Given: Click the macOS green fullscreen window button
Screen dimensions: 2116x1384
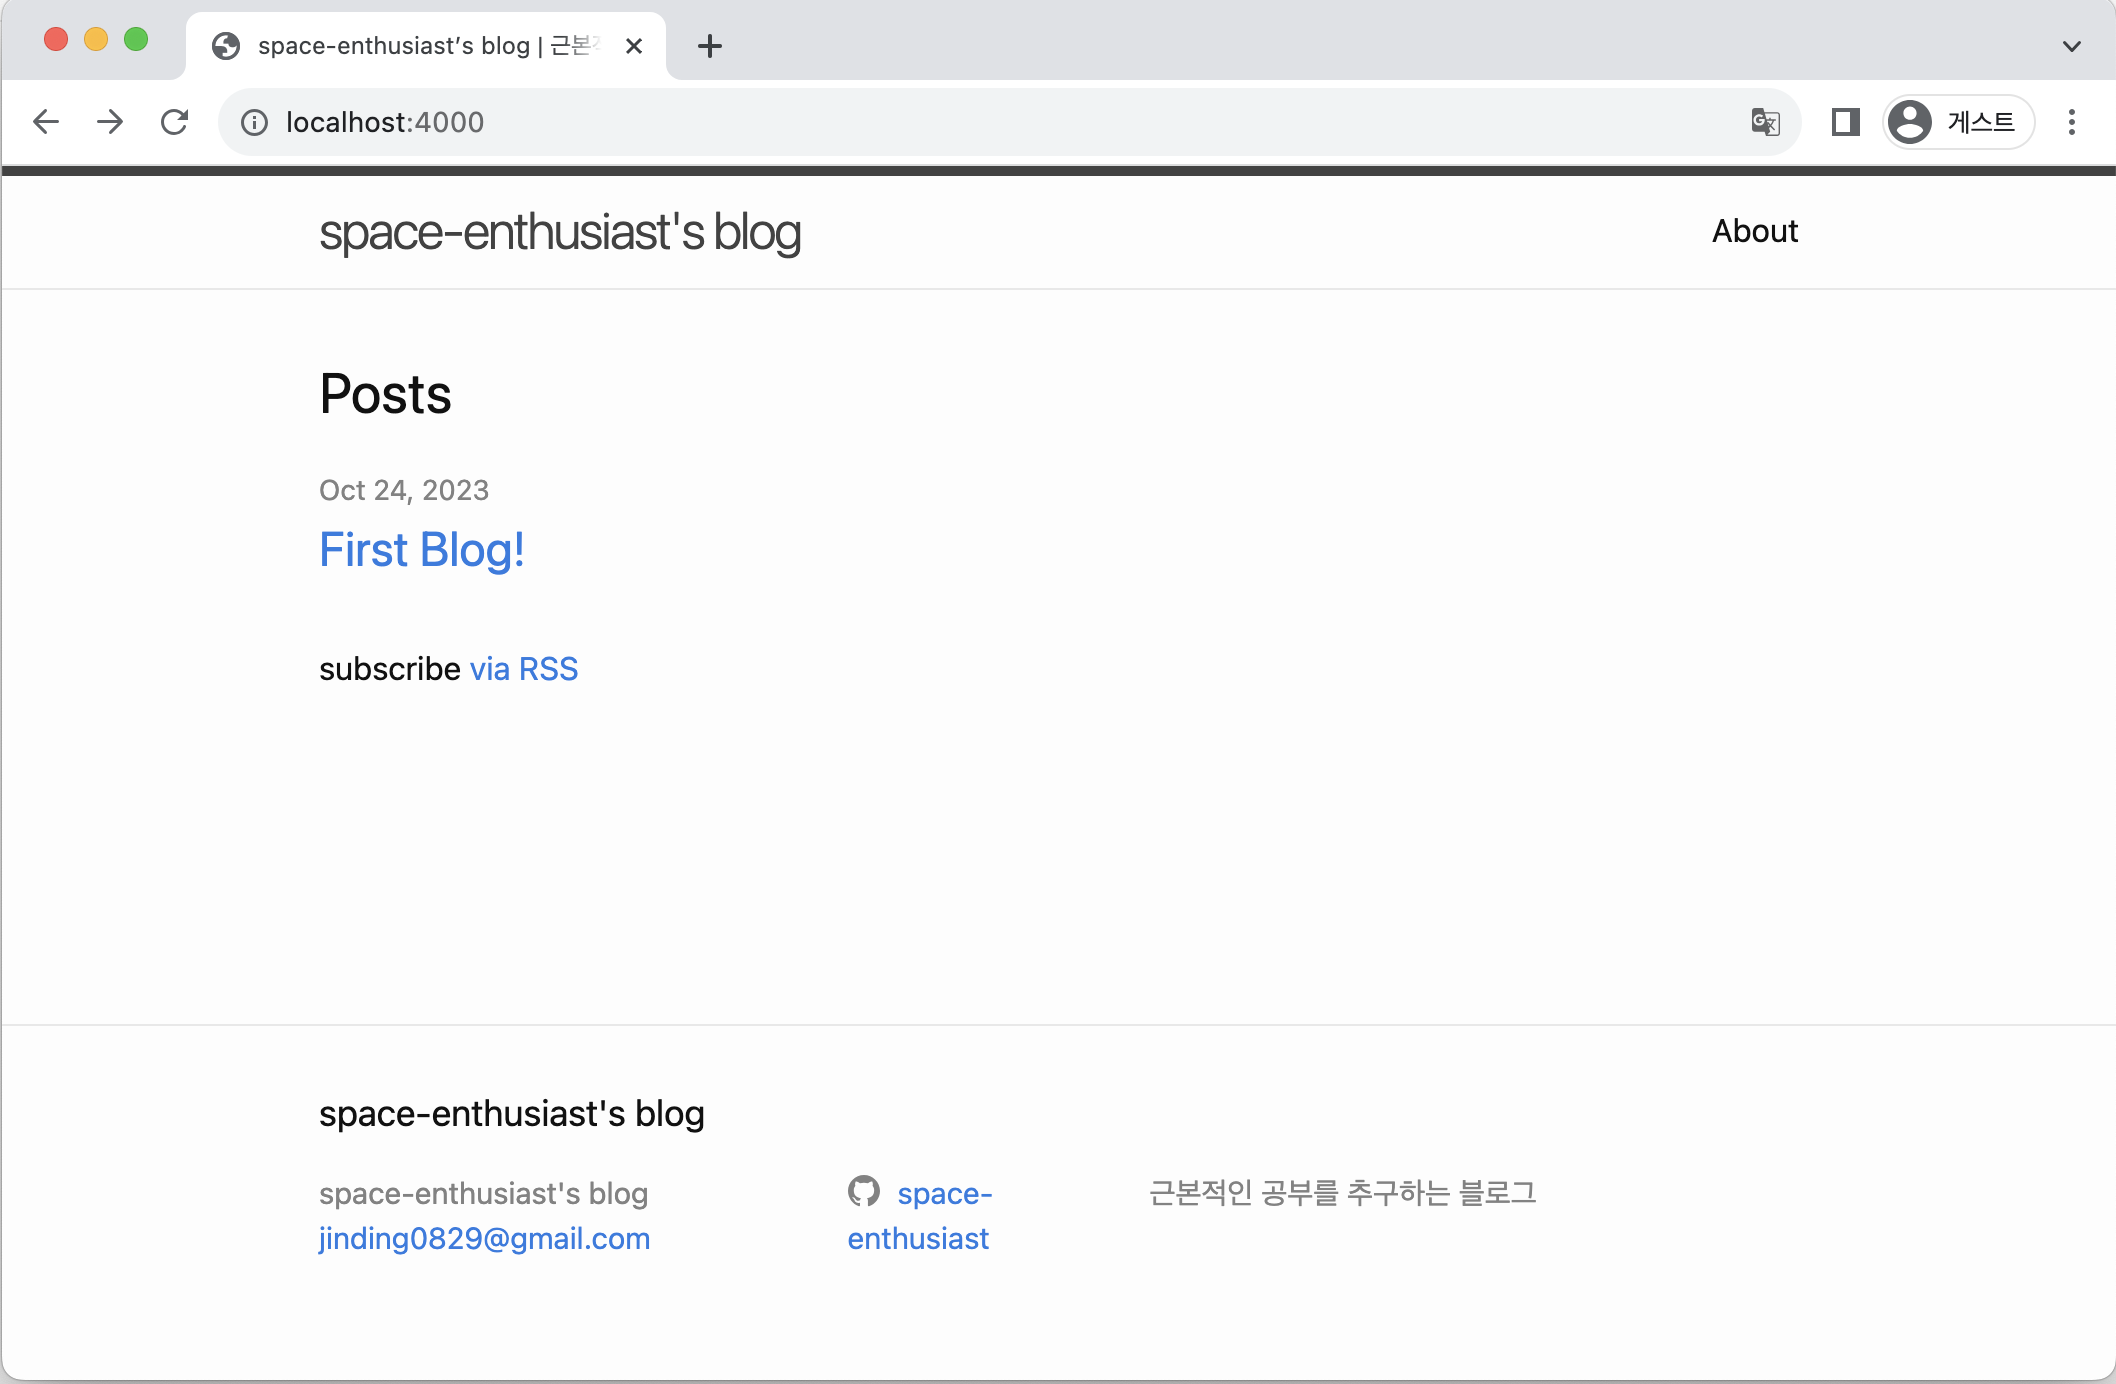Looking at the screenshot, I should click(x=136, y=39).
